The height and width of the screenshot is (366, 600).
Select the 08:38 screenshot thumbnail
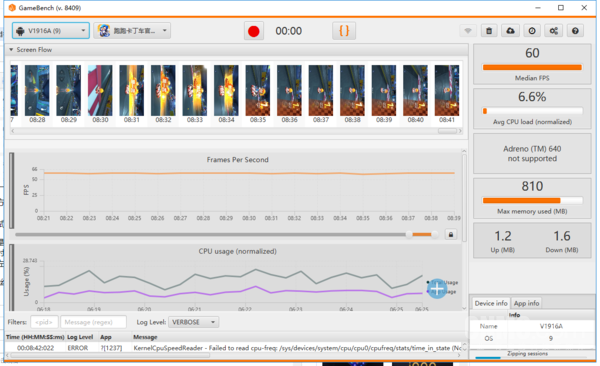352,90
